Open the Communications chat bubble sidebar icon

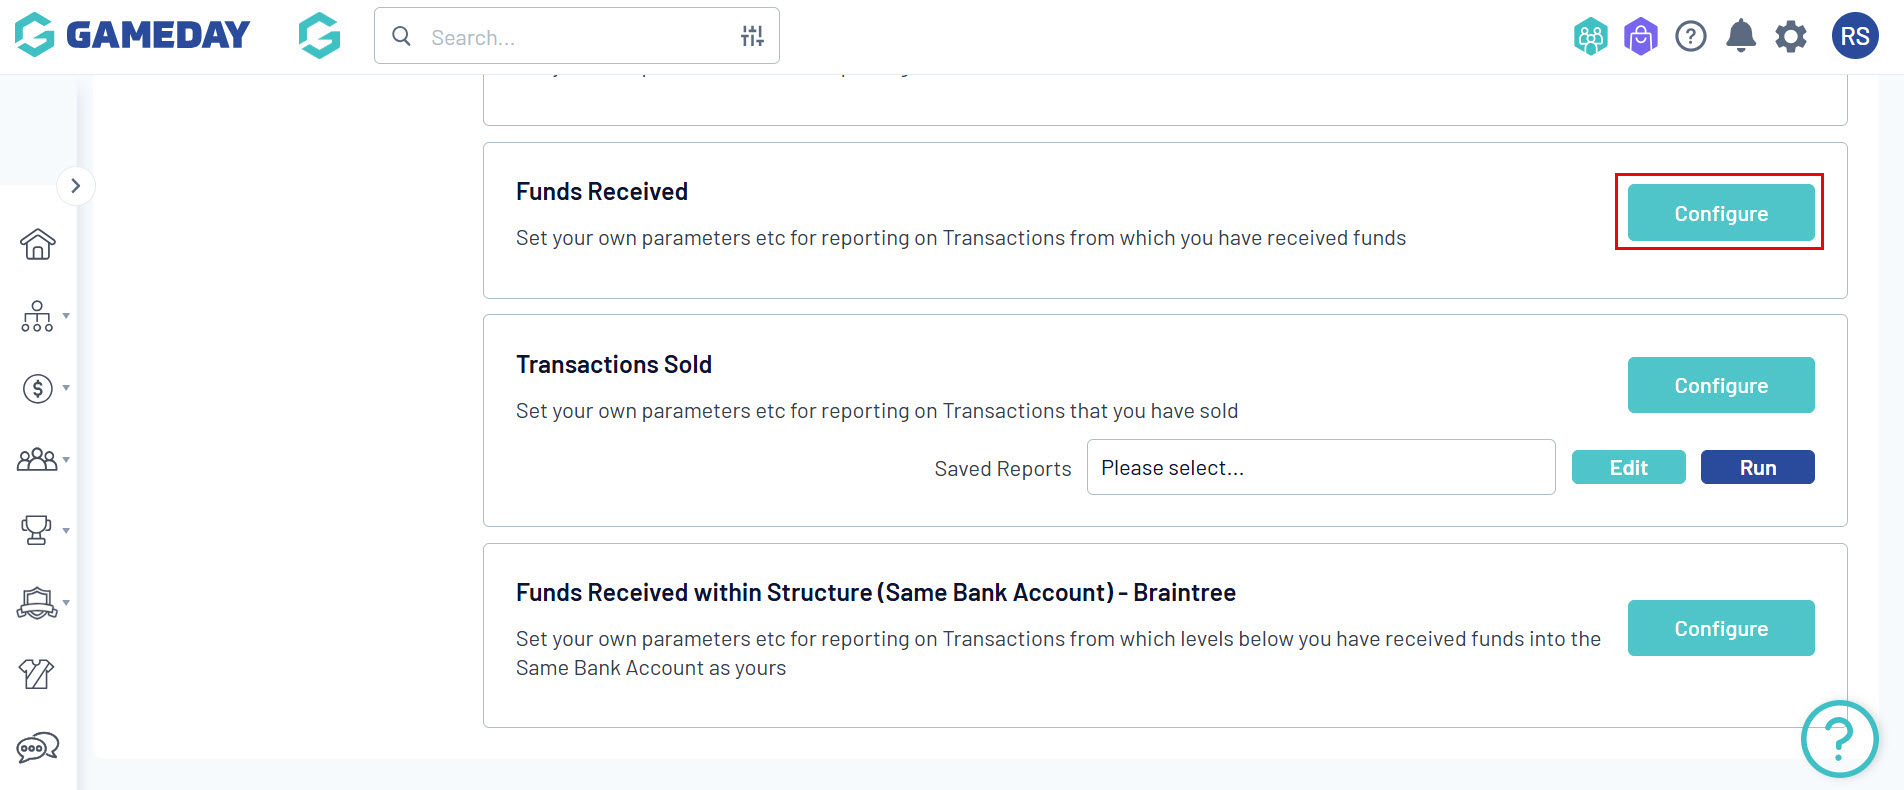37,747
